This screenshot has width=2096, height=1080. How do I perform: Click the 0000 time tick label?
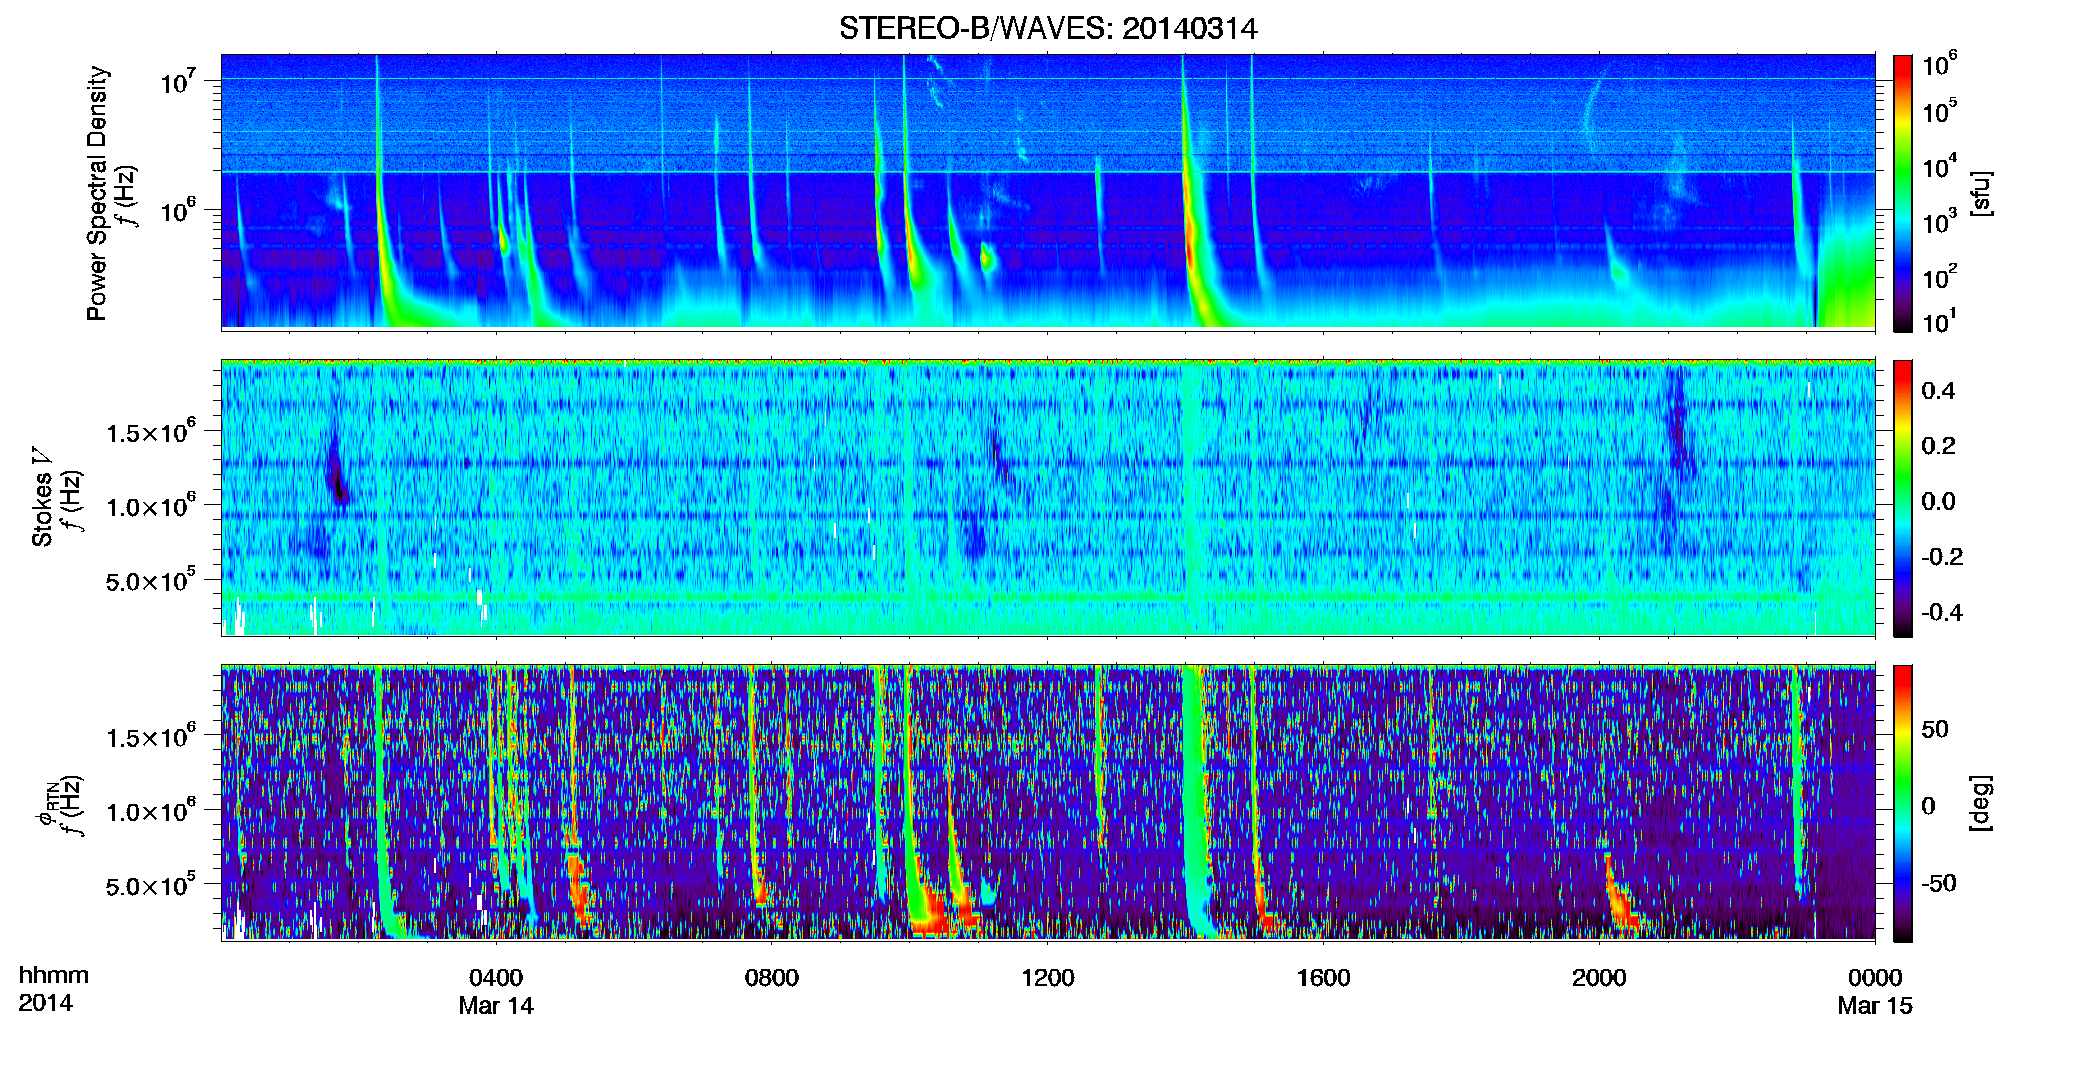[1875, 977]
